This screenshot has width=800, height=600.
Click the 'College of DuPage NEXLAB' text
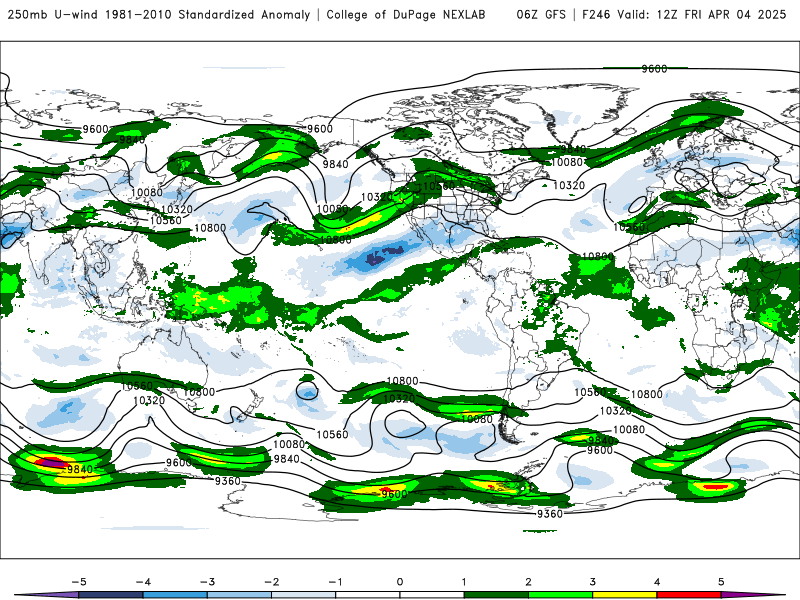[x=406, y=14]
